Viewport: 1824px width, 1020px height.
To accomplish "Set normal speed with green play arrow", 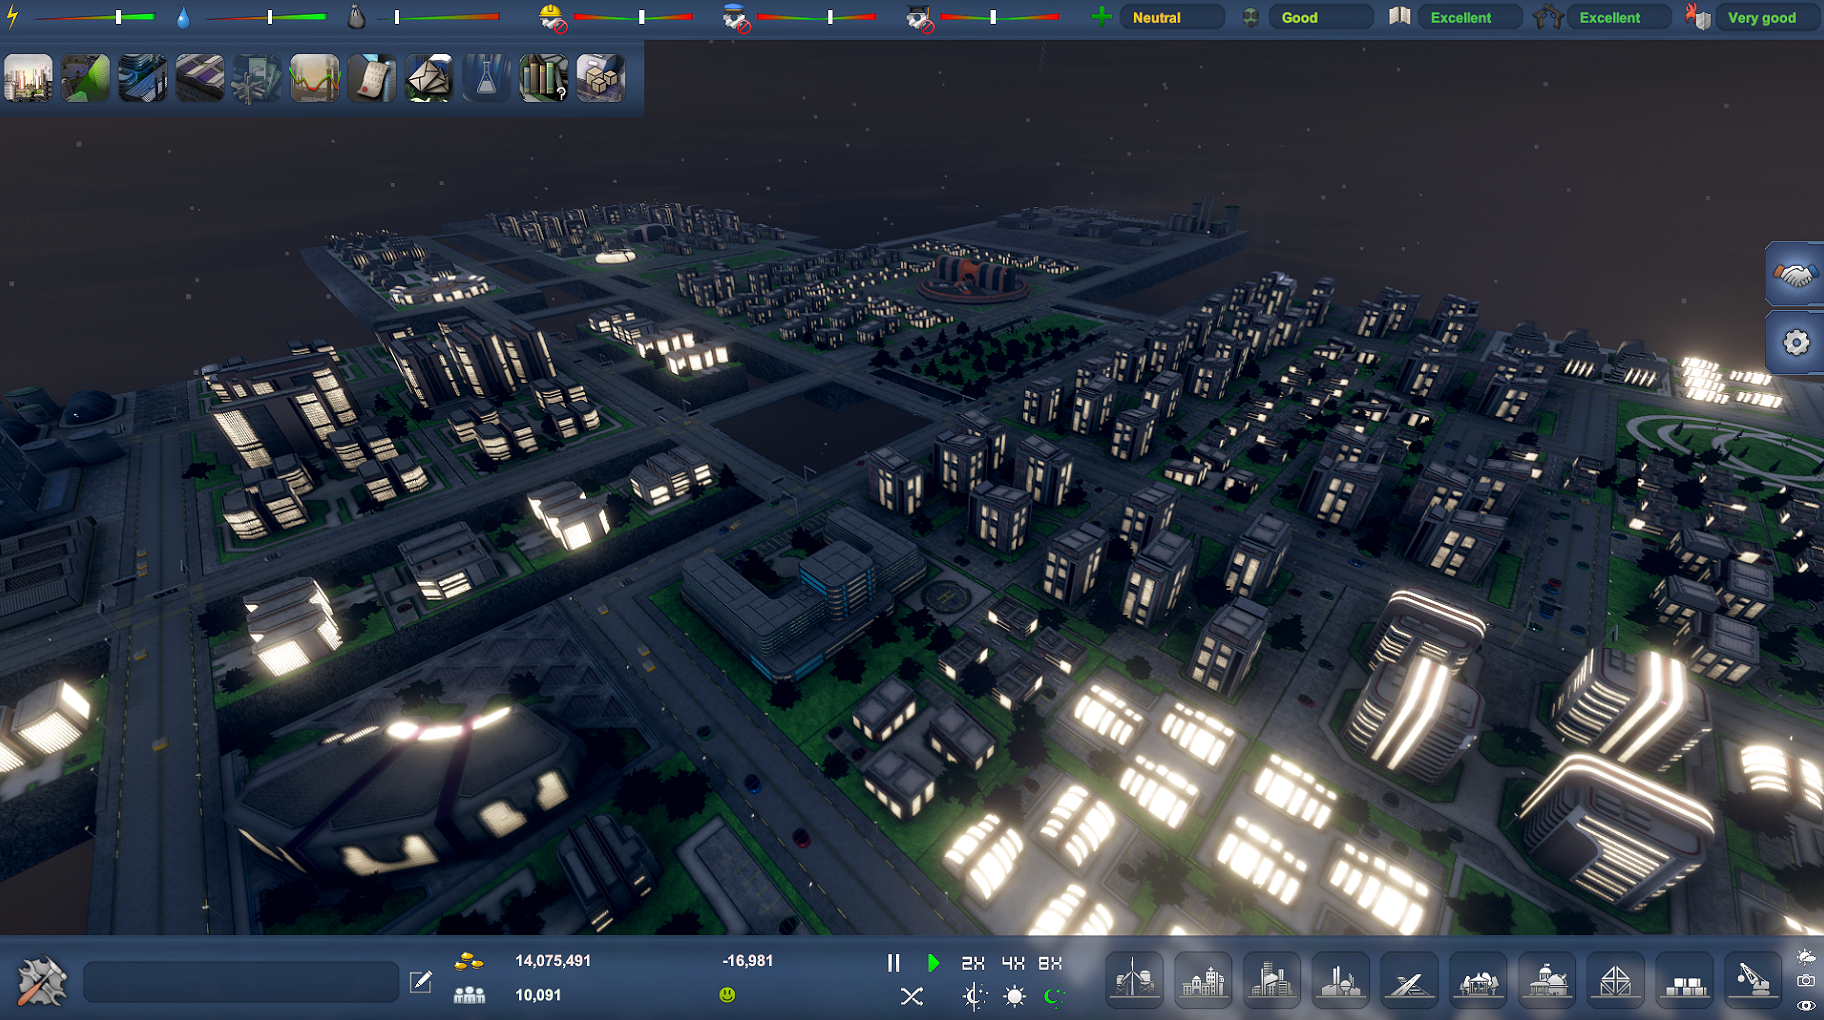I will pos(933,962).
